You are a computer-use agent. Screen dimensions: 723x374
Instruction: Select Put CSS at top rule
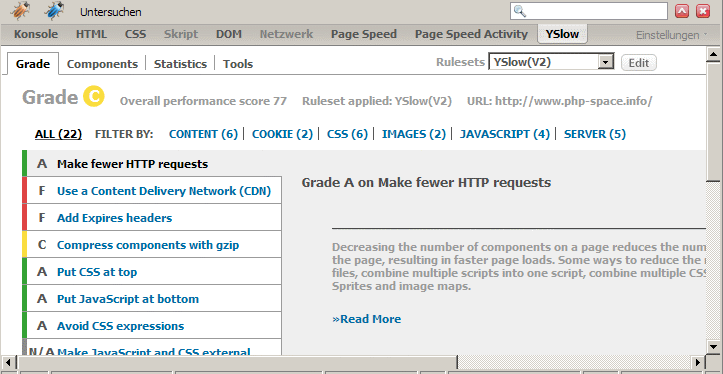pos(152,272)
